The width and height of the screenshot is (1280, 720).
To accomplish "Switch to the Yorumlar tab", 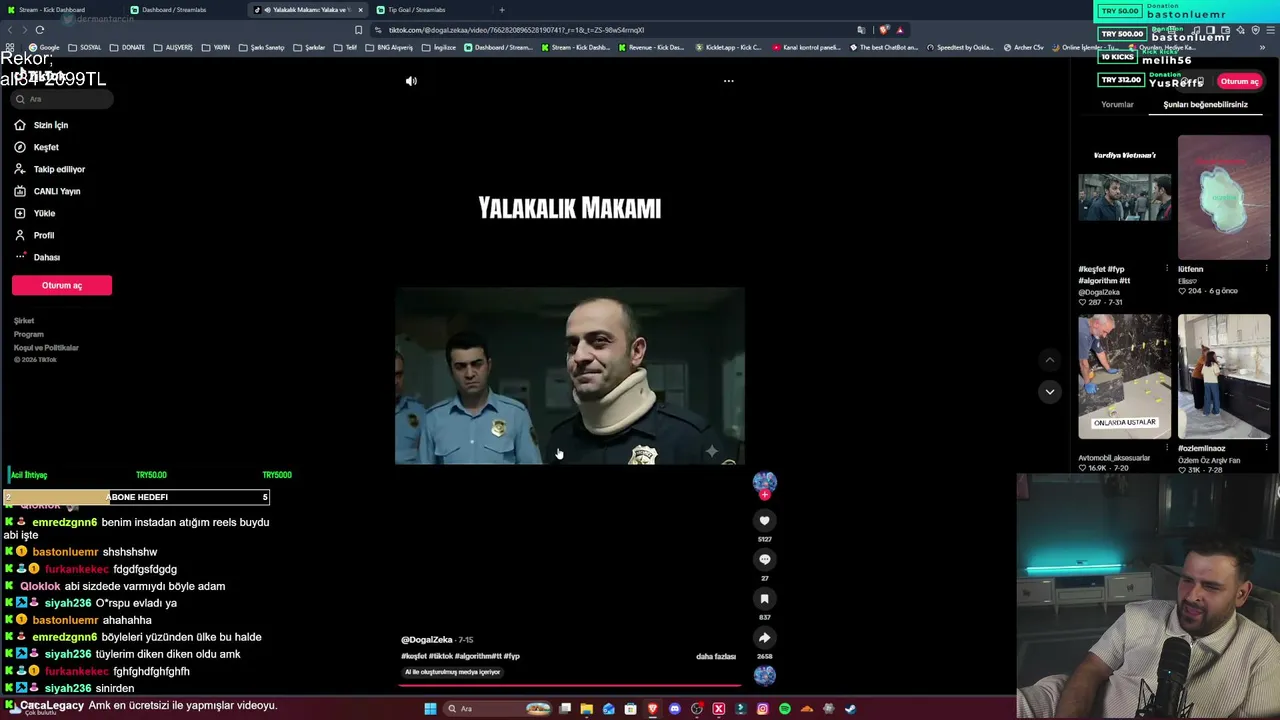I will [x=1117, y=105].
